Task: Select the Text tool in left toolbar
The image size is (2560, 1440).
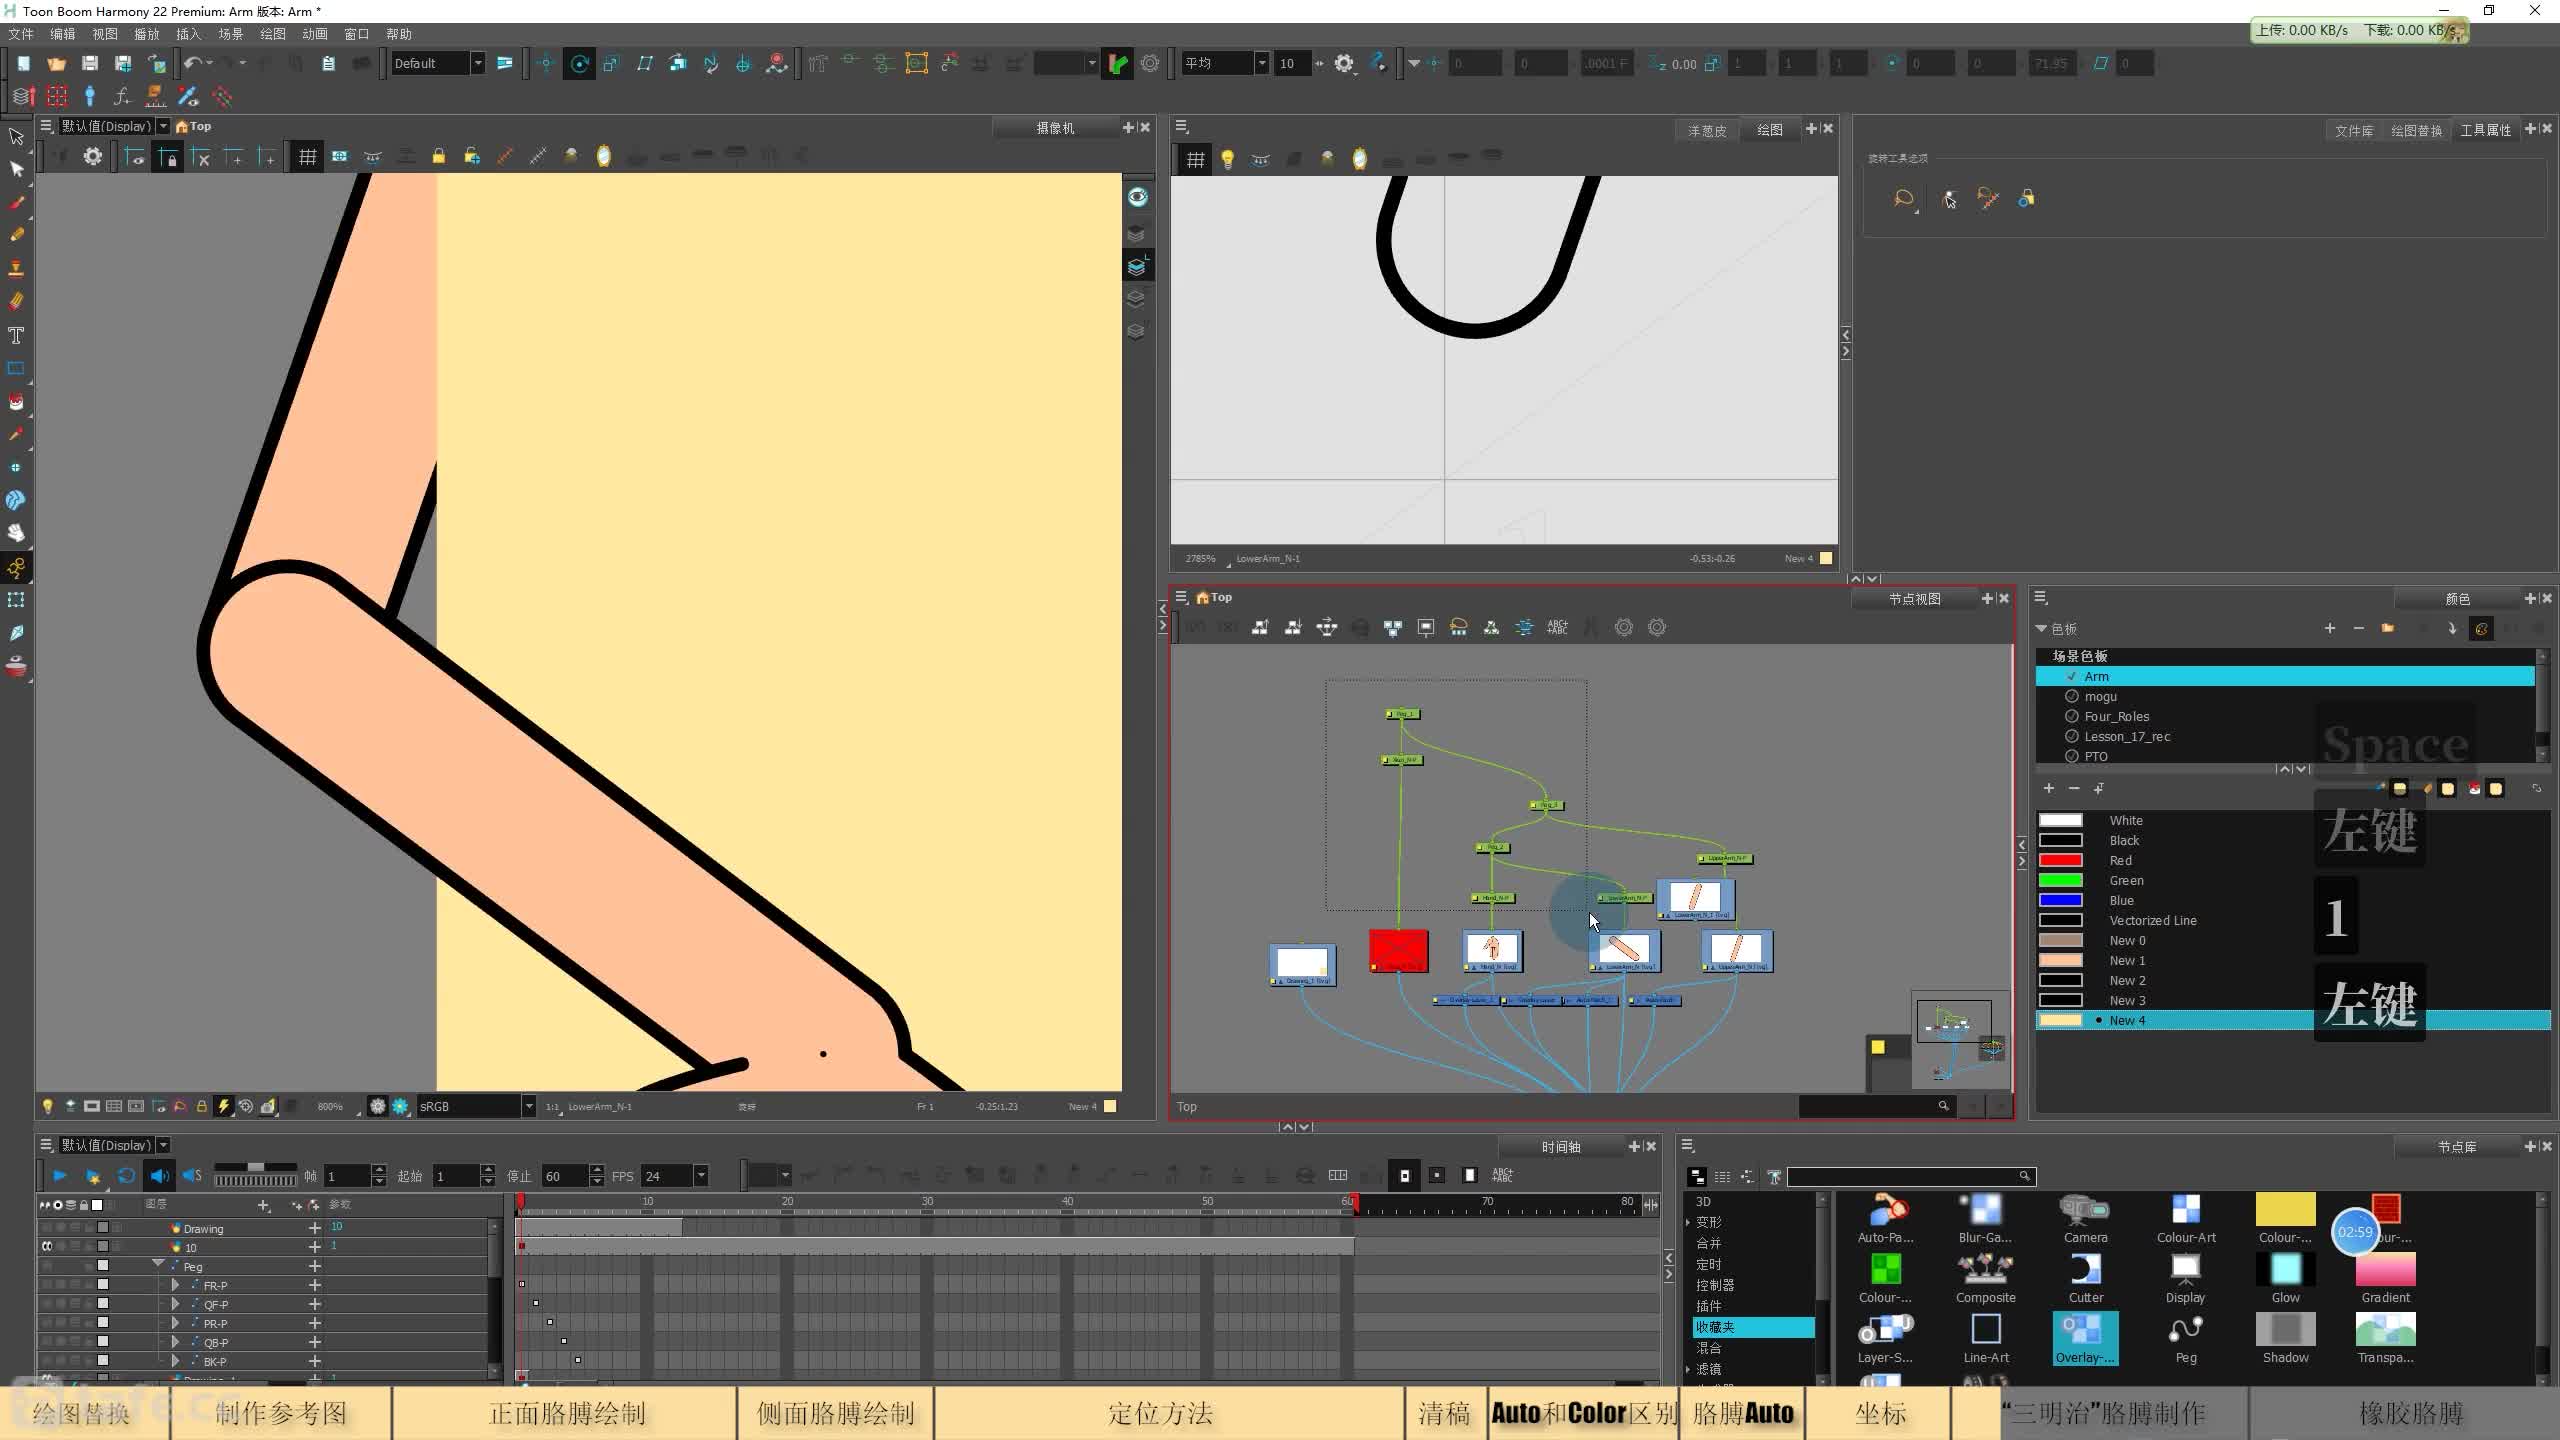Action: coord(16,335)
